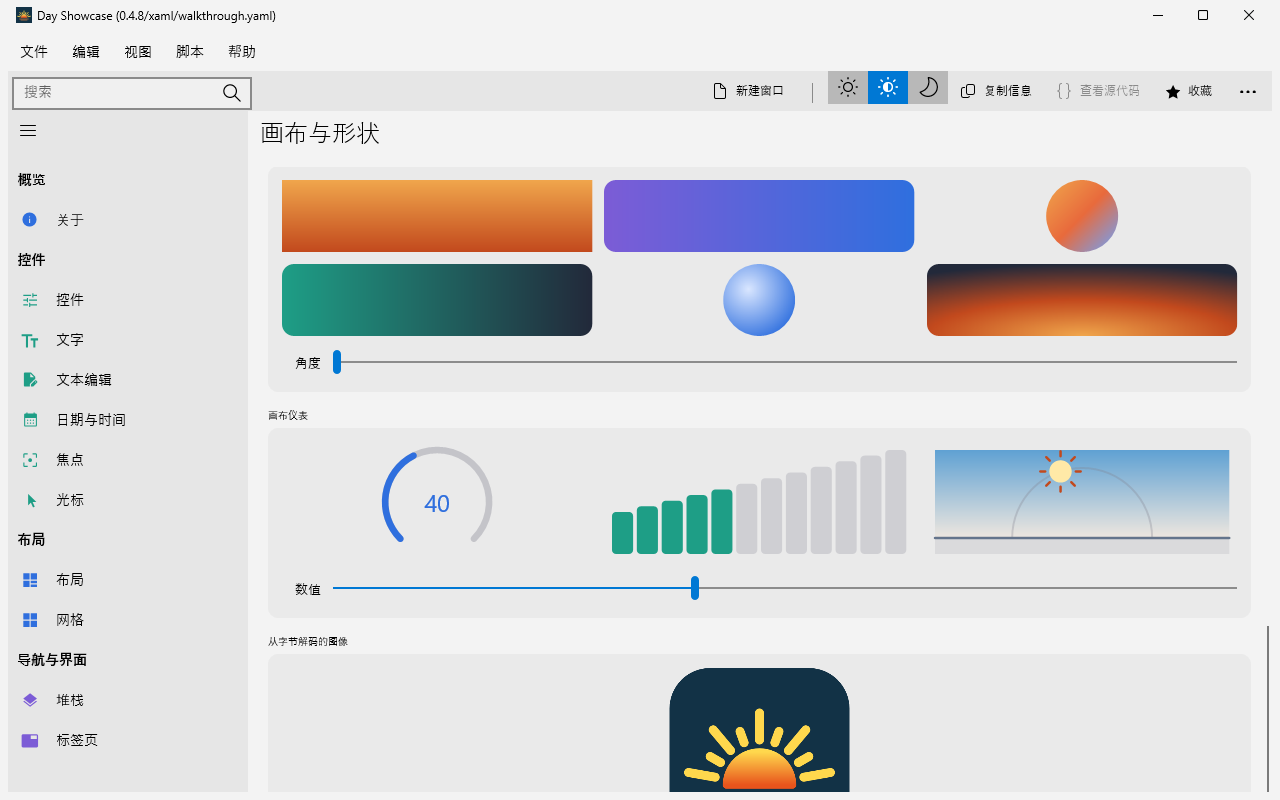This screenshot has height=800, width=1280.
Task: Switch to dark theme moon button
Action: click(928, 88)
